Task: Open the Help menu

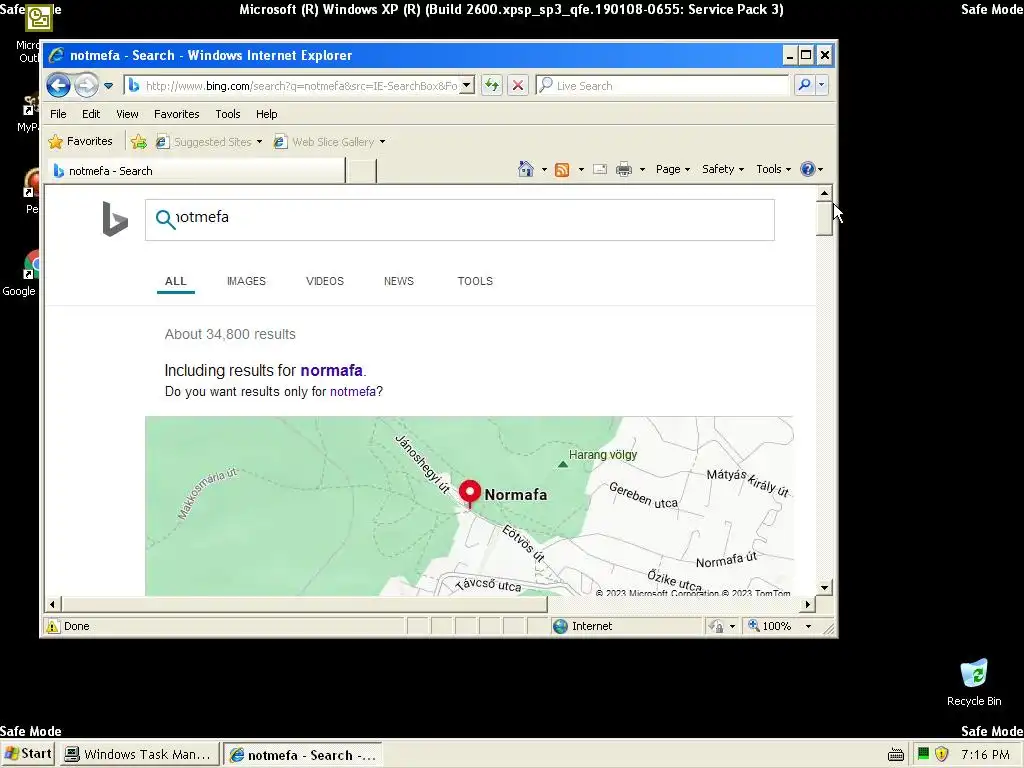Action: [x=266, y=114]
